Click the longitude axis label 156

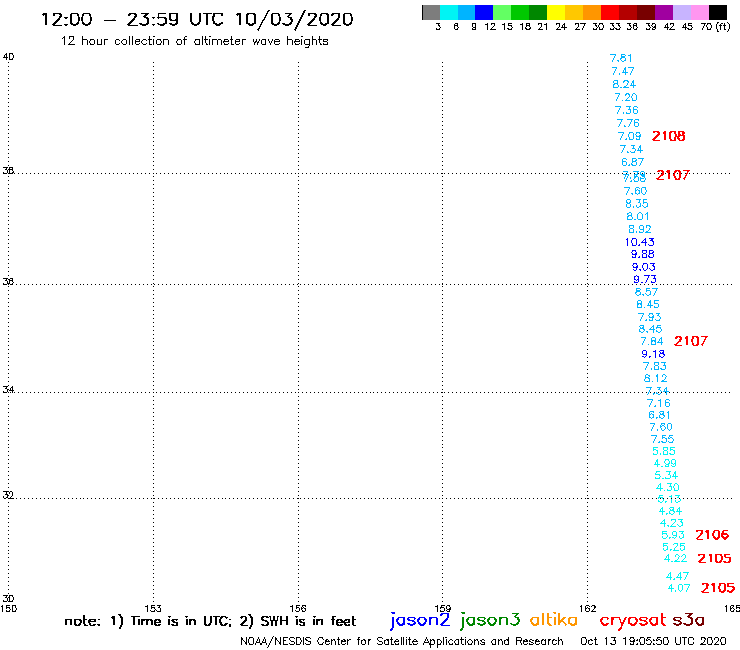(x=298, y=608)
